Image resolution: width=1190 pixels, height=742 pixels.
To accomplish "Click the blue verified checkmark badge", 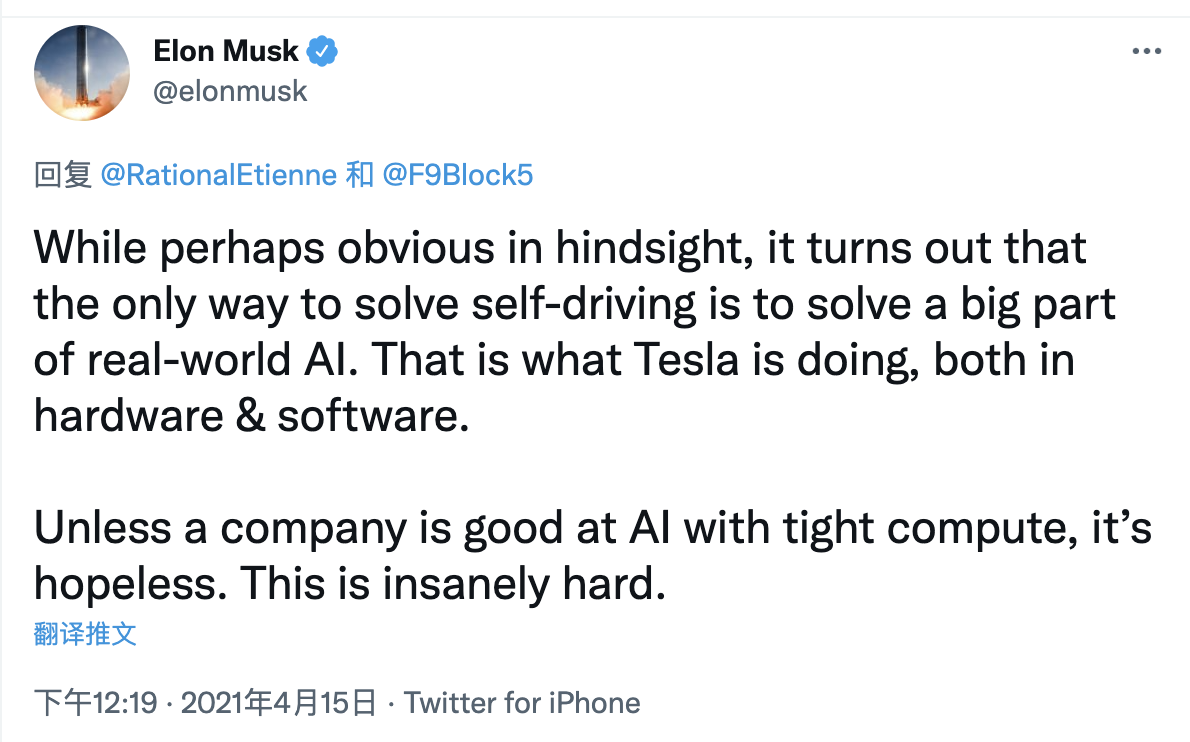I will click(324, 50).
